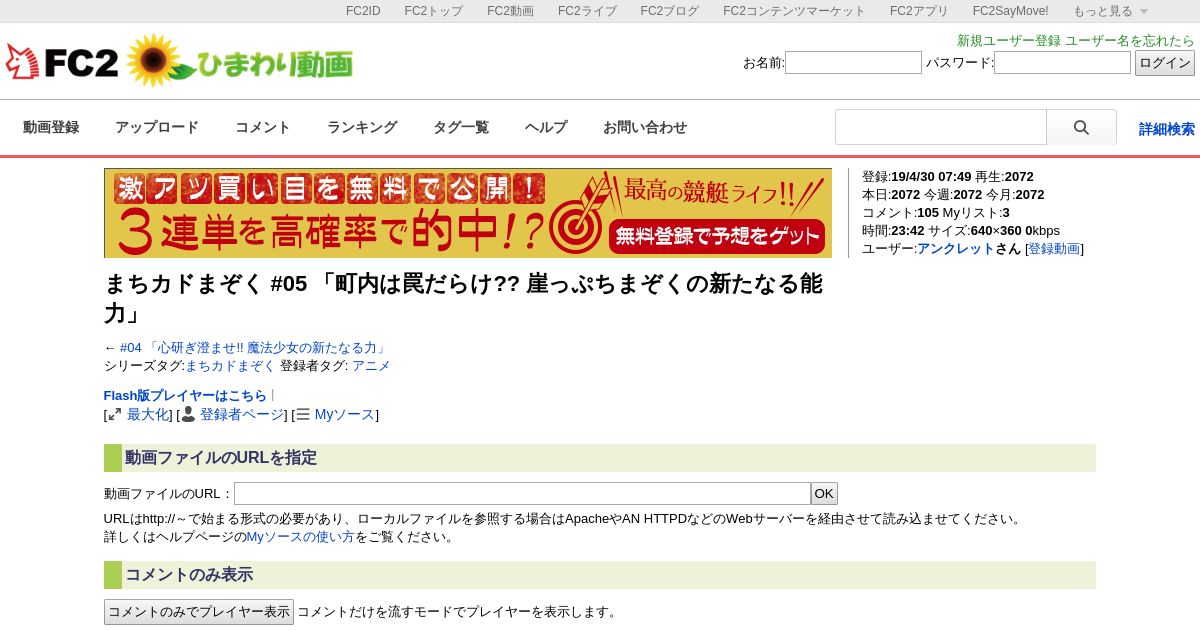Click the アンクレット user link
Image resolution: width=1200 pixels, height=630 pixels.
956,248
